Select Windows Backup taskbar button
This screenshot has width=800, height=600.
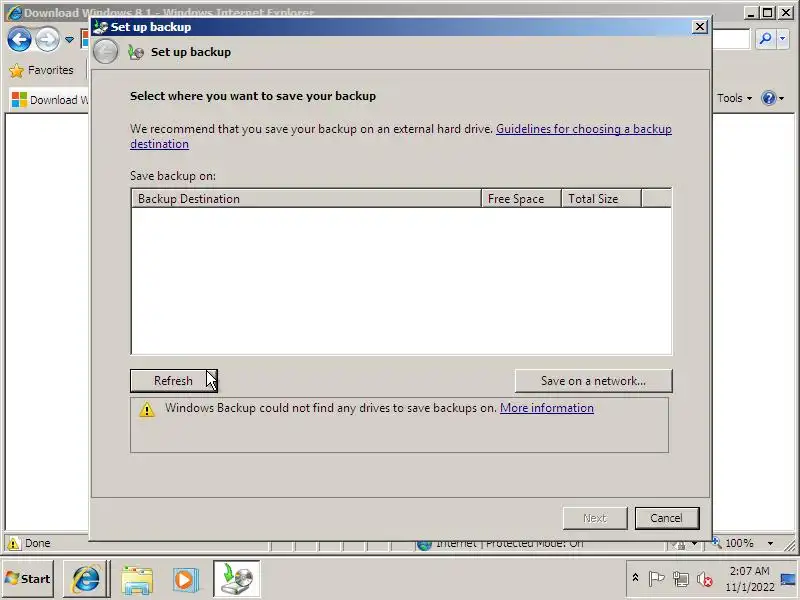pos(237,579)
